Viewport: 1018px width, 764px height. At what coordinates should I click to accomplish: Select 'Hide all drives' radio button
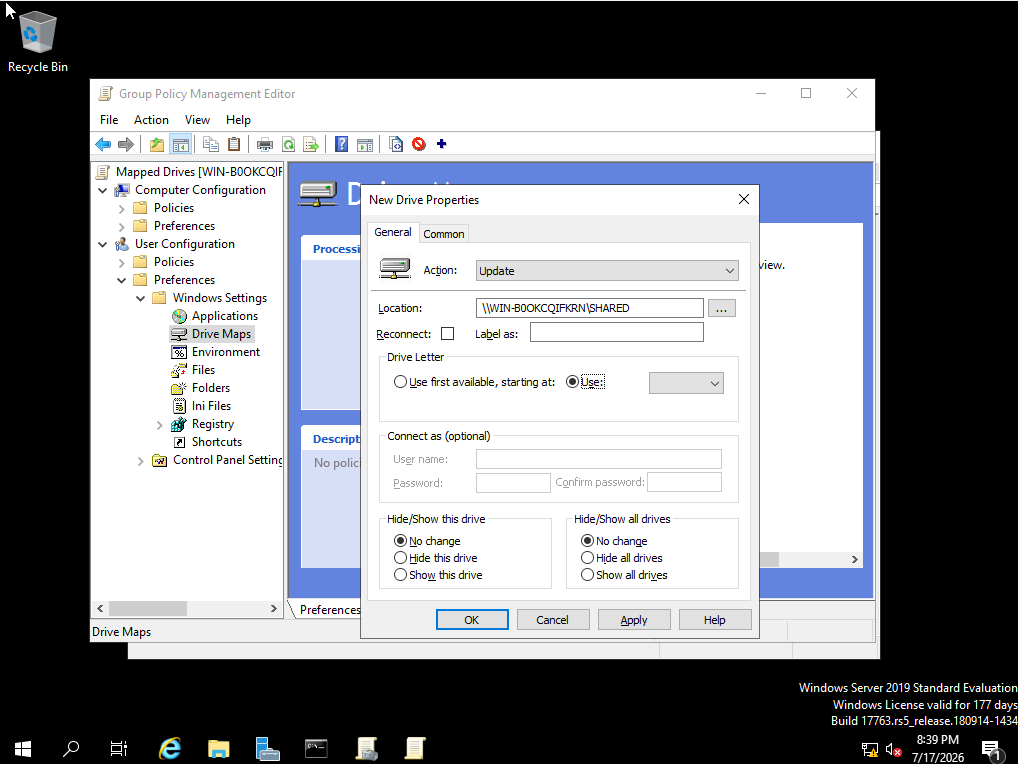tap(588, 558)
